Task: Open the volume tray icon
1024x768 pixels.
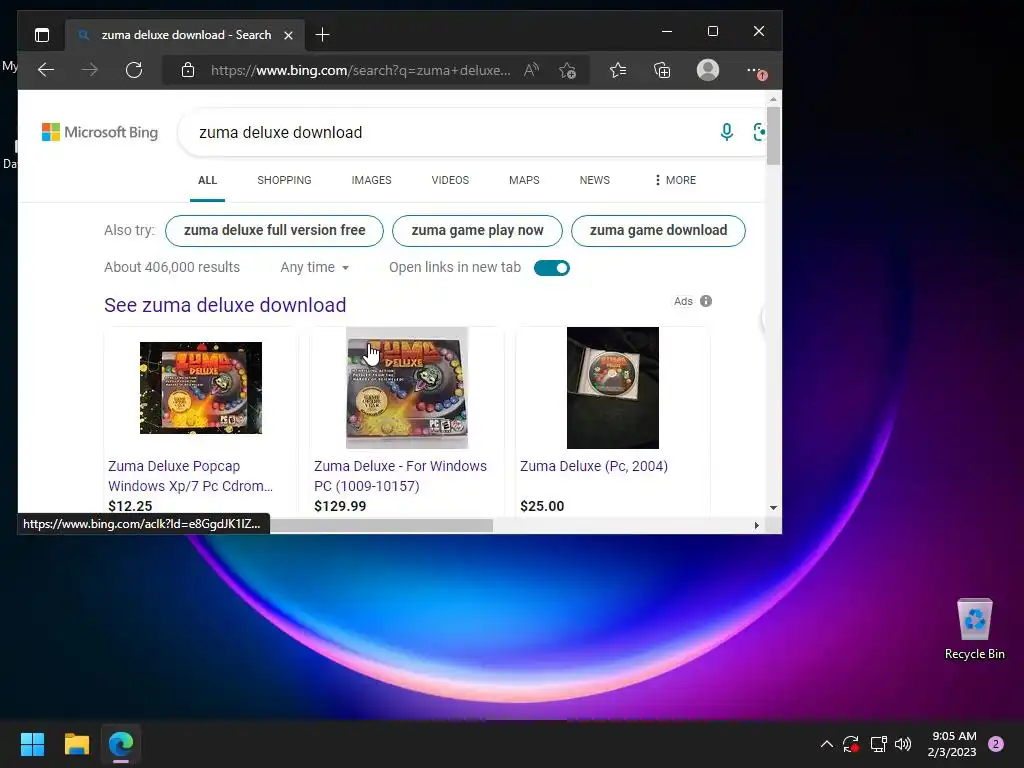Action: click(903, 744)
